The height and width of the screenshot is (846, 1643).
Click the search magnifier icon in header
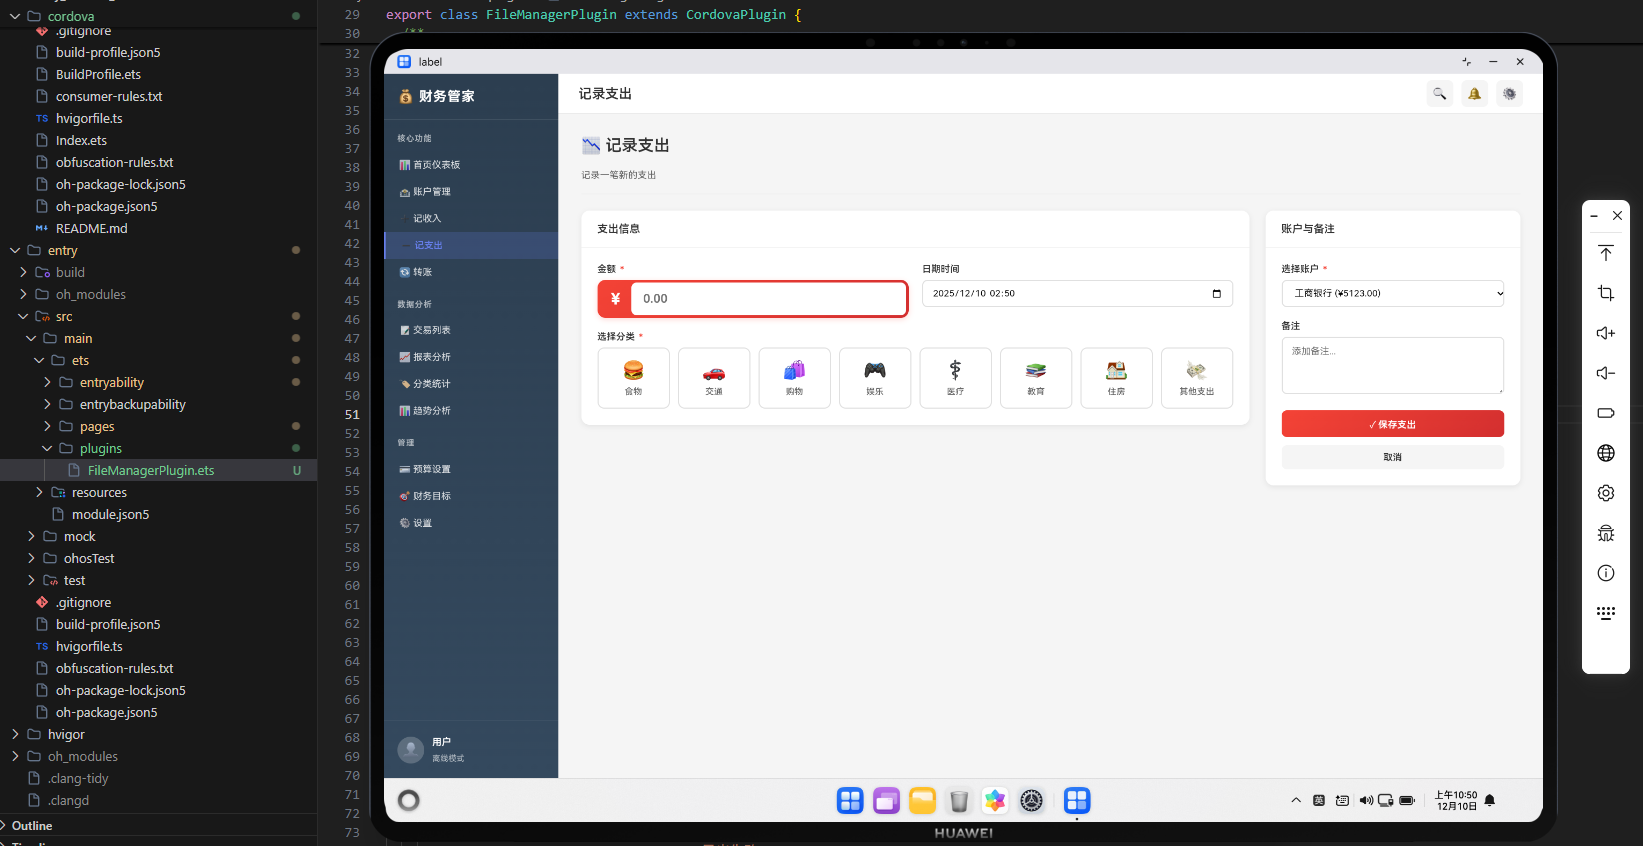[x=1440, y=94]
